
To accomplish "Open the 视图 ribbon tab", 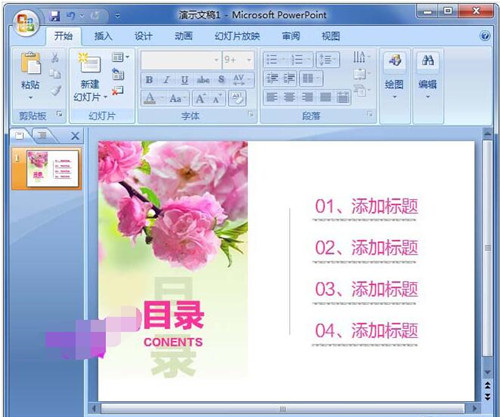I will coord(331,36).
